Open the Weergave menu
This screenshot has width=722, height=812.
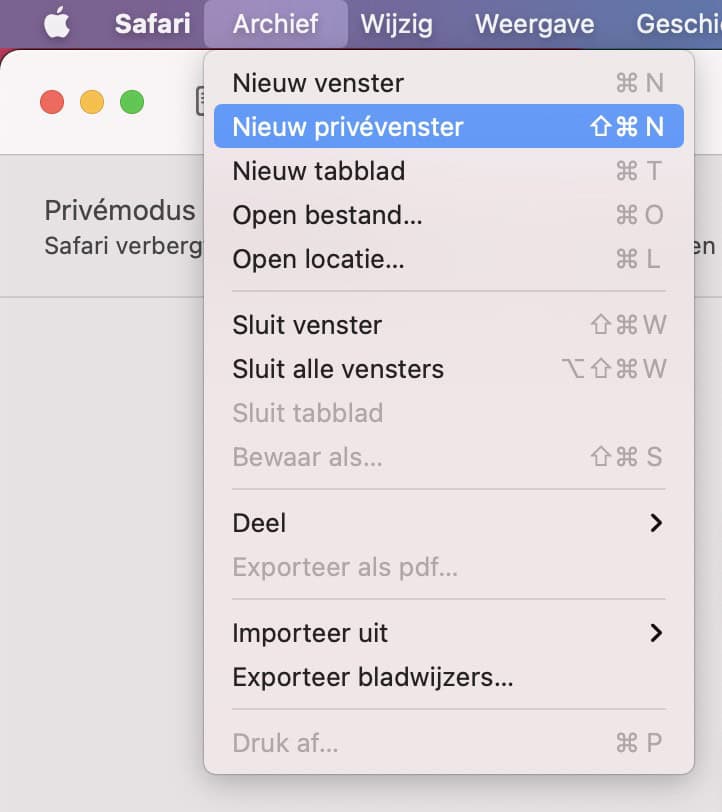(x=534, y=24)
